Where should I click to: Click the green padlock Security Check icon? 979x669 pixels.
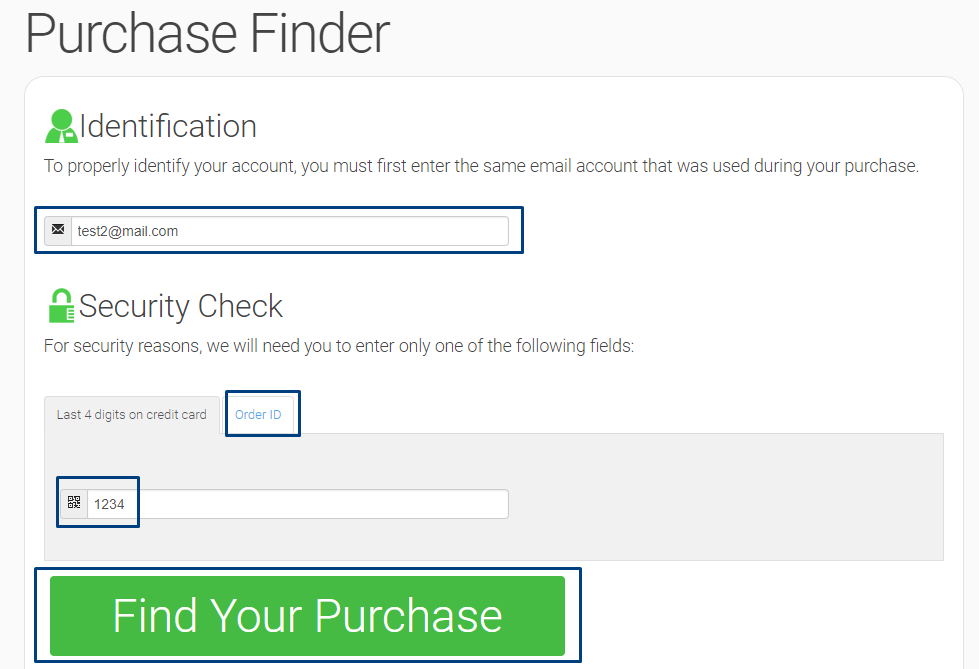click(x=61, y=306)
